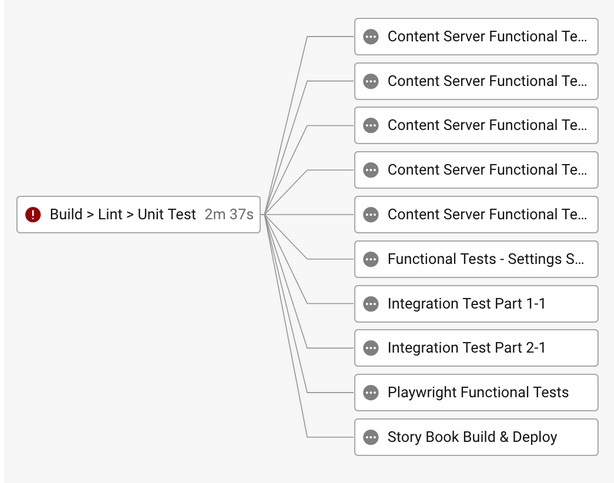This screenshot has width=614, height=483.
Task: Click pending icon beside Story Book Build & Deploy
Action: pos(371,437)
